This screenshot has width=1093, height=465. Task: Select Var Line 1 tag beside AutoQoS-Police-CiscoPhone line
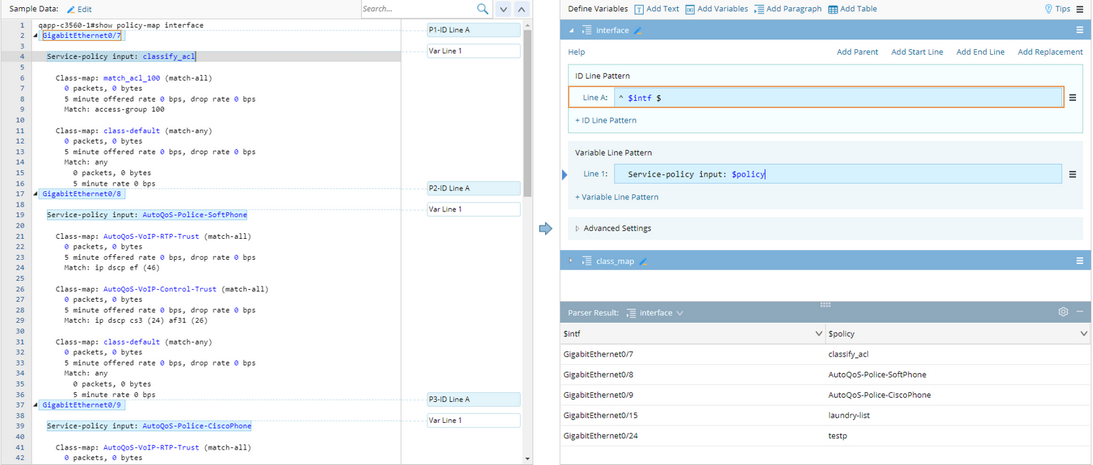click(473, 420)
